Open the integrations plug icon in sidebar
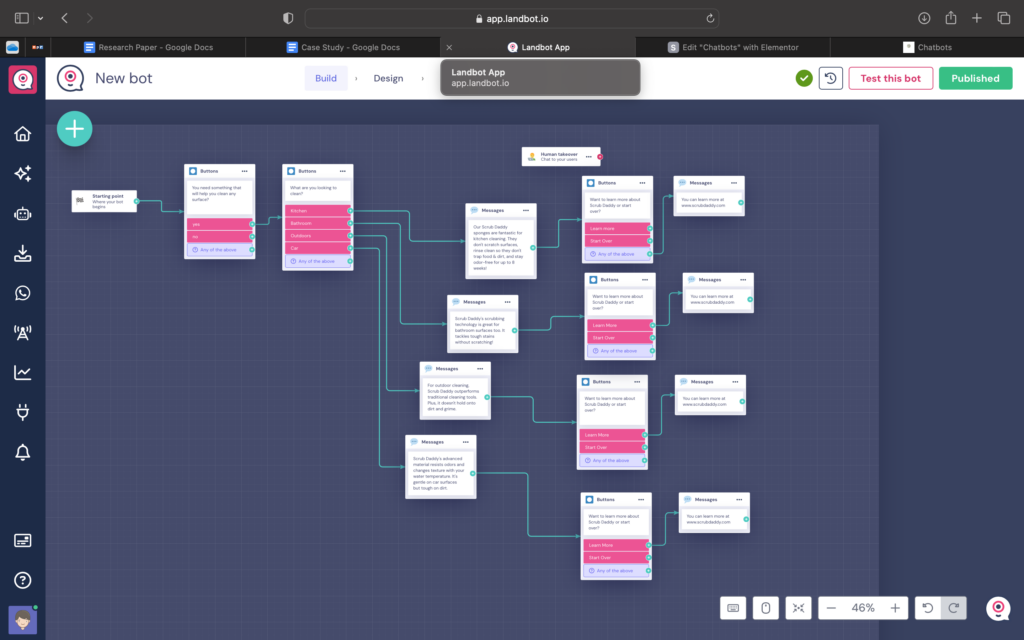 point(22,412)
